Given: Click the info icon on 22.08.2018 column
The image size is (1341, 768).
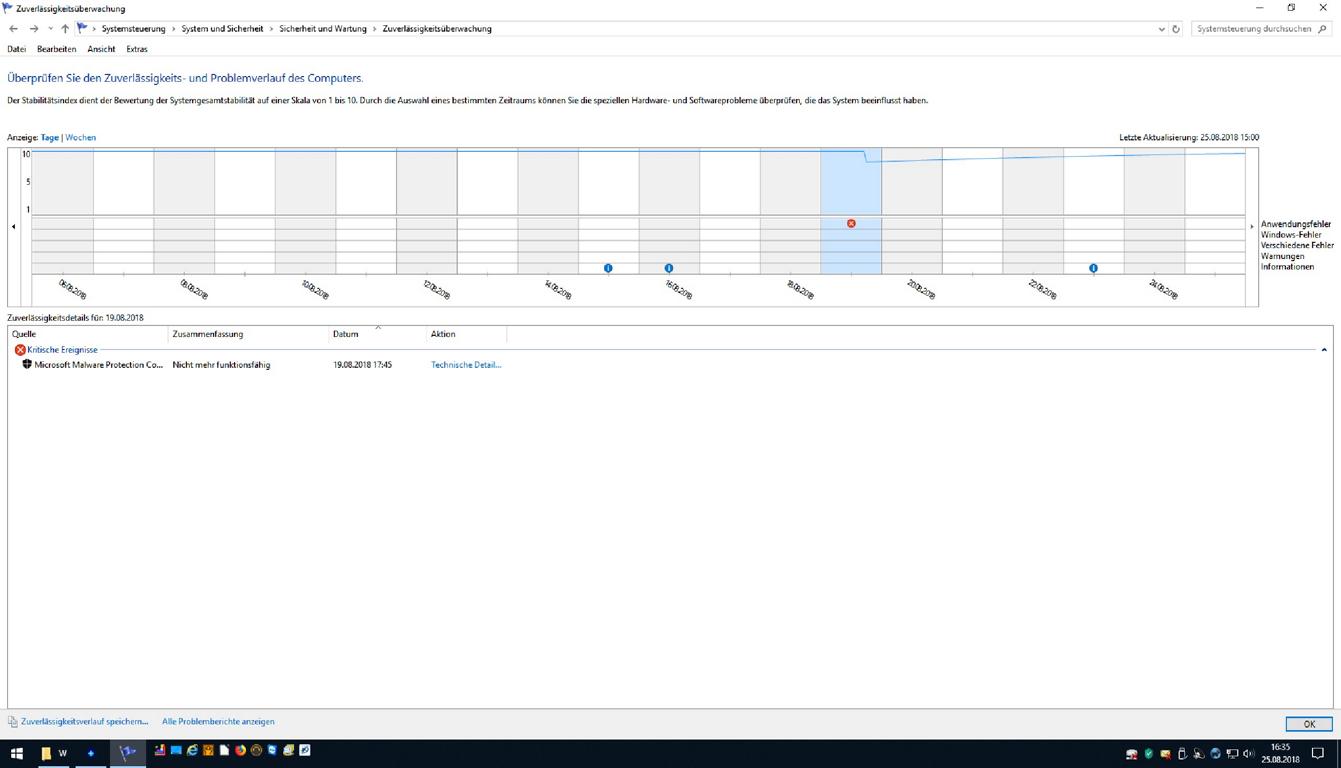Looking at the screenshot, I should pos(1093,268).
